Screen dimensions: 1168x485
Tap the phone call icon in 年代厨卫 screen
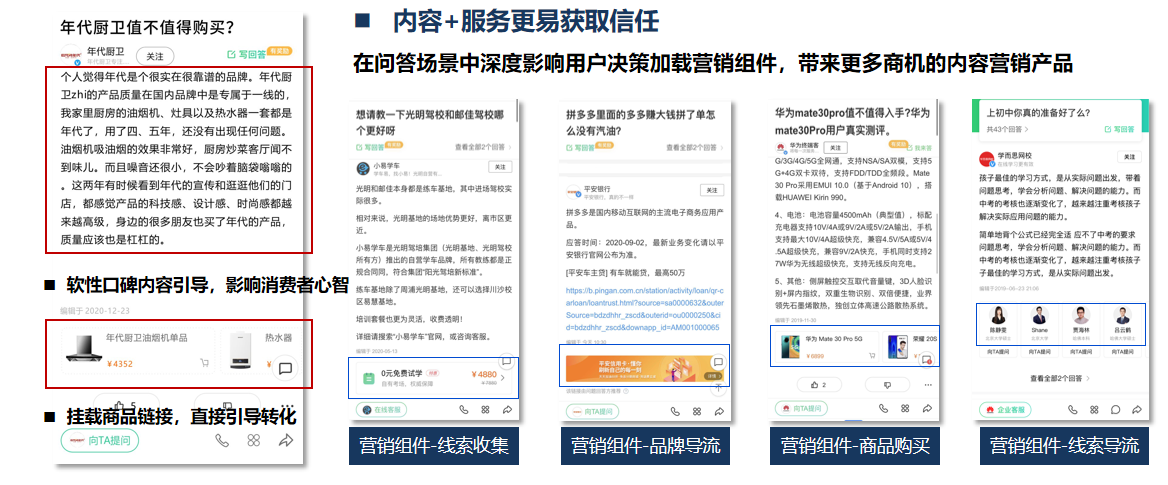tap(222, 440)
